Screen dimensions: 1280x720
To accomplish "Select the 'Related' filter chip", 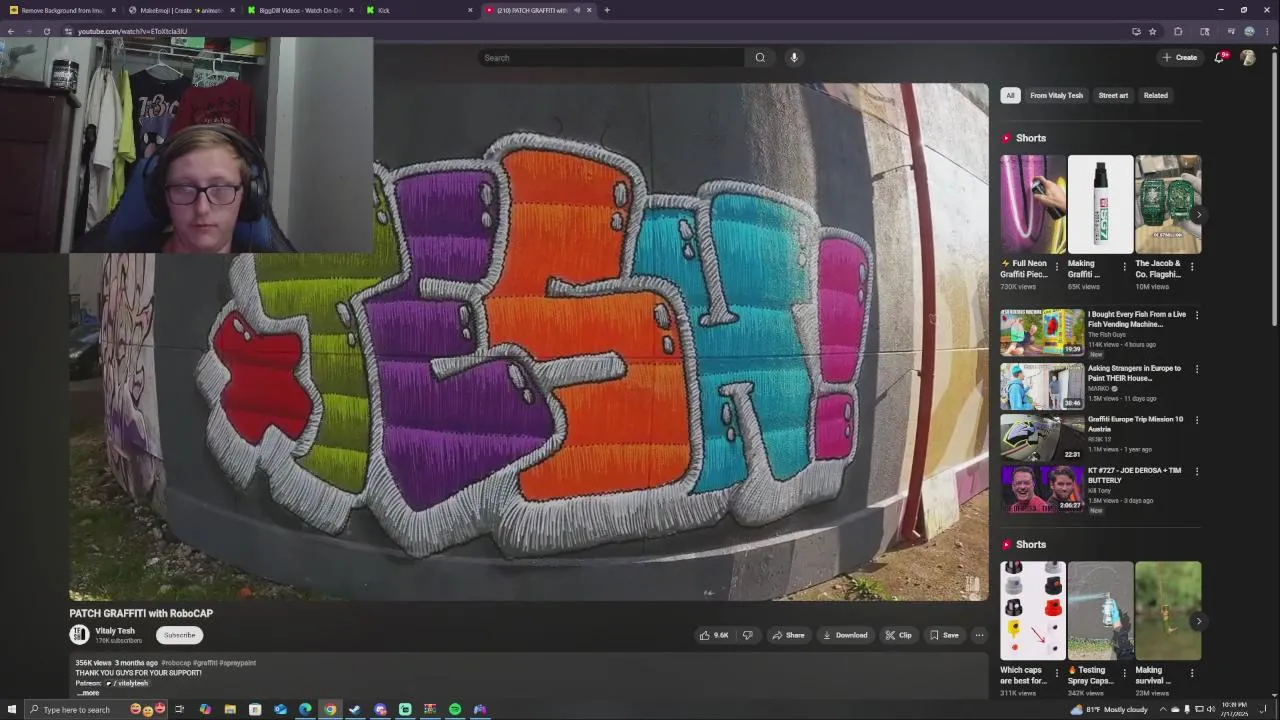I will pyautogui.click(x=1156, y=95).
